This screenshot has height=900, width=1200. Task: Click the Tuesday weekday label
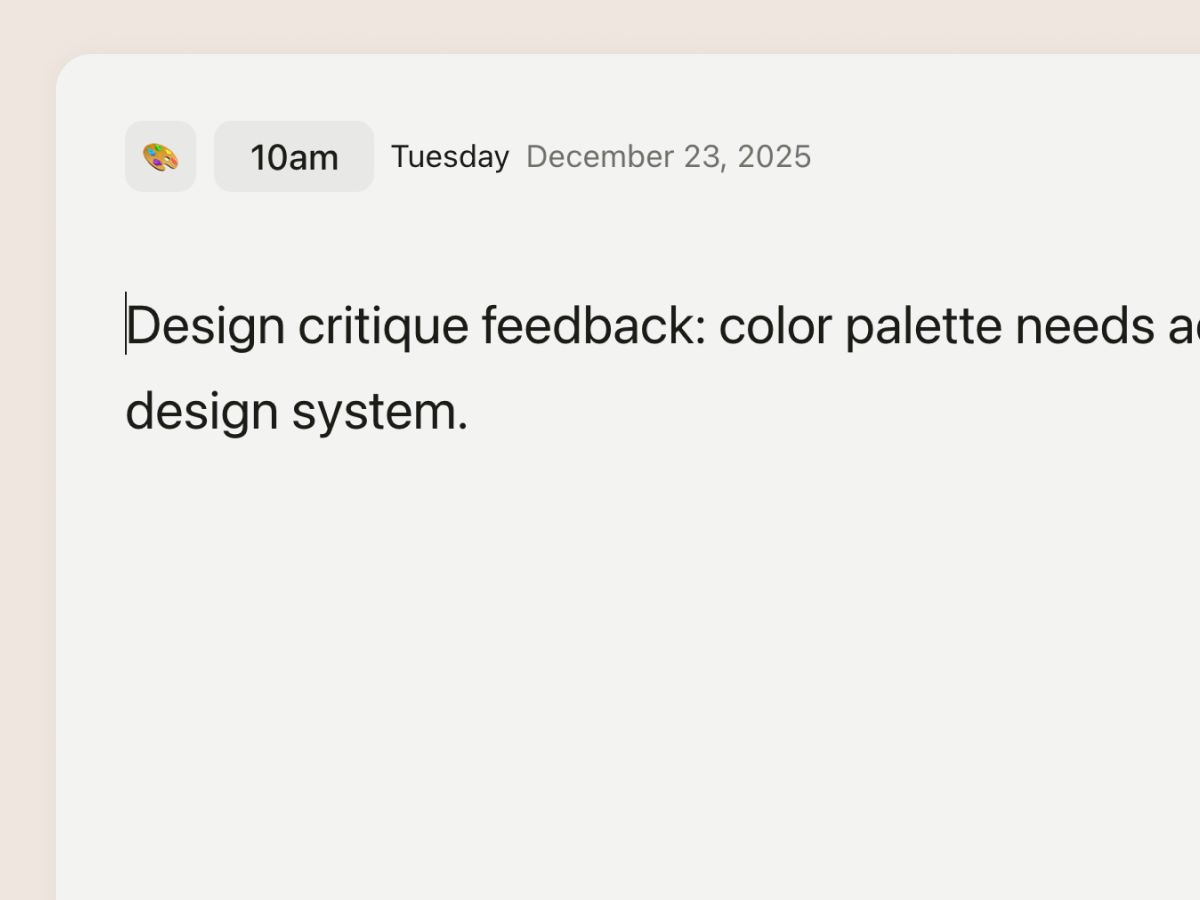(x=450, y=157)
